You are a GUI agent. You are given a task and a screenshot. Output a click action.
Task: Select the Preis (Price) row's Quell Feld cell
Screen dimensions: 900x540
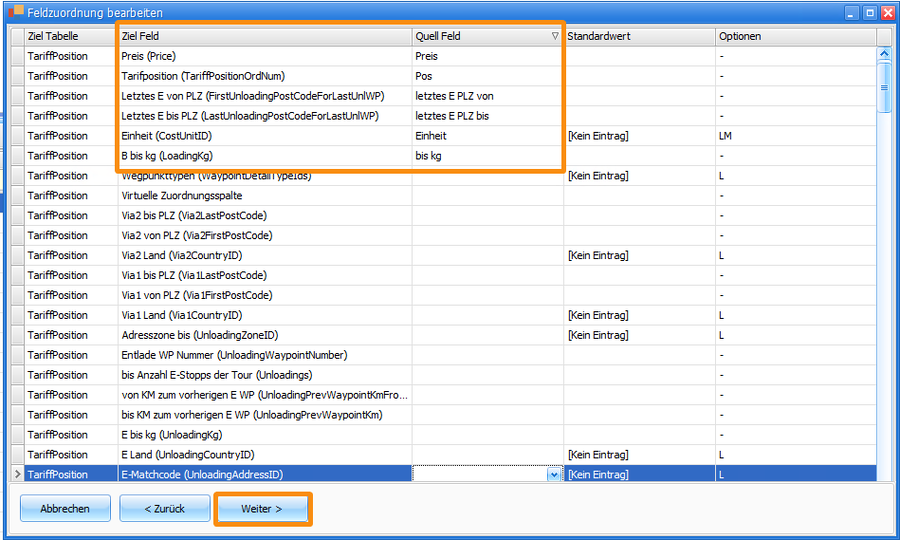[487, 56]
